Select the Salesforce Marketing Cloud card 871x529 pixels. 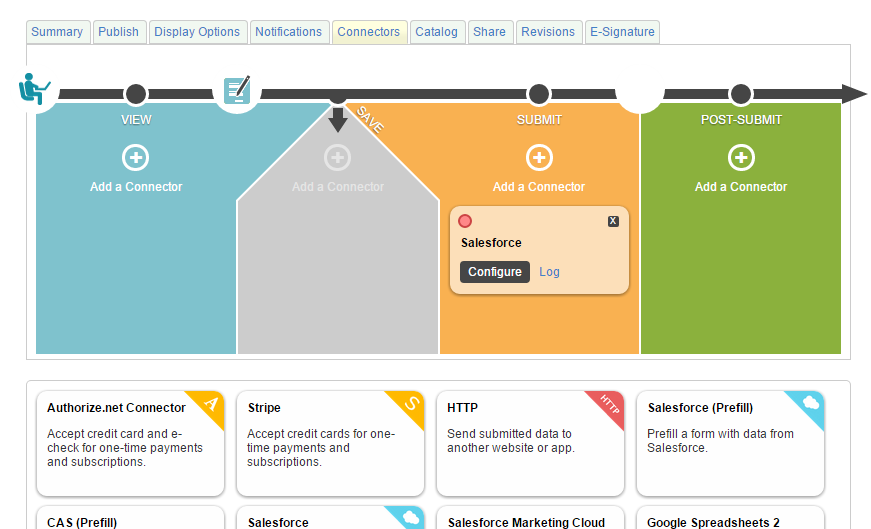pyautogui.click(x=530, y=517)
